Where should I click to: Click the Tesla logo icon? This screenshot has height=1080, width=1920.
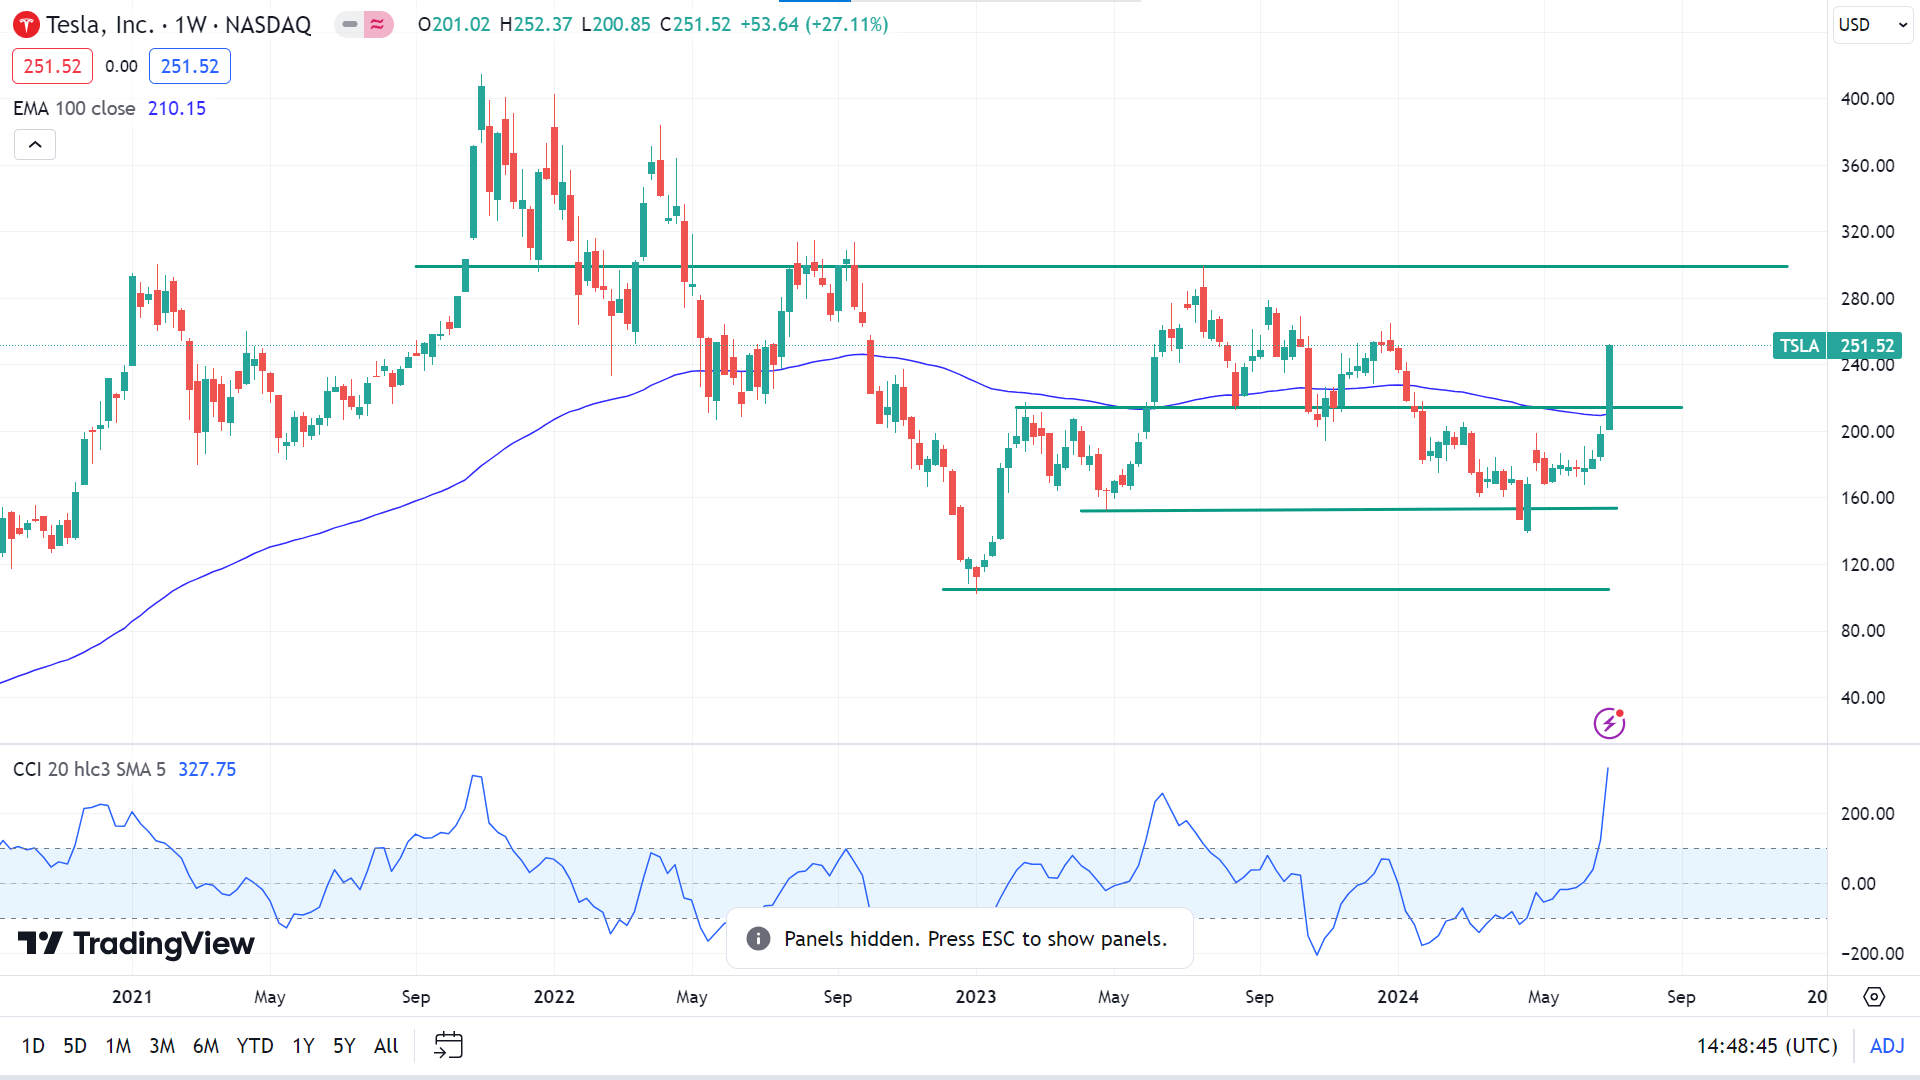click(x=26, y=24)
